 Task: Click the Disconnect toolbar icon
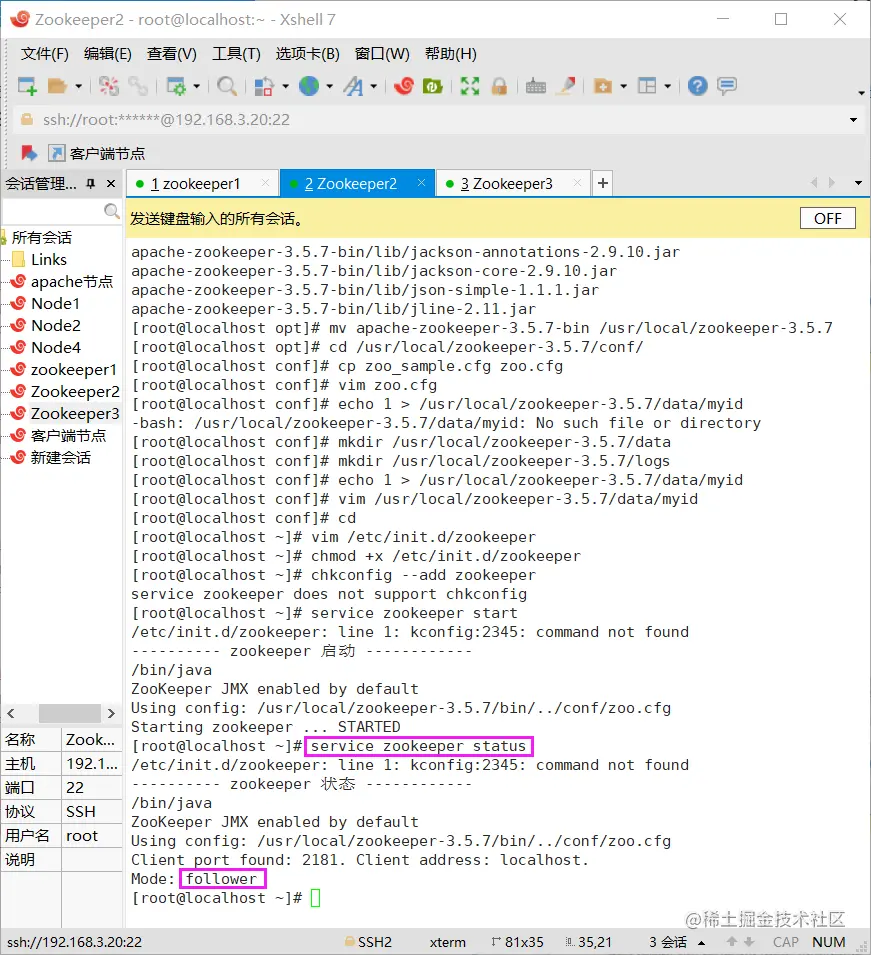coord(109,86)
